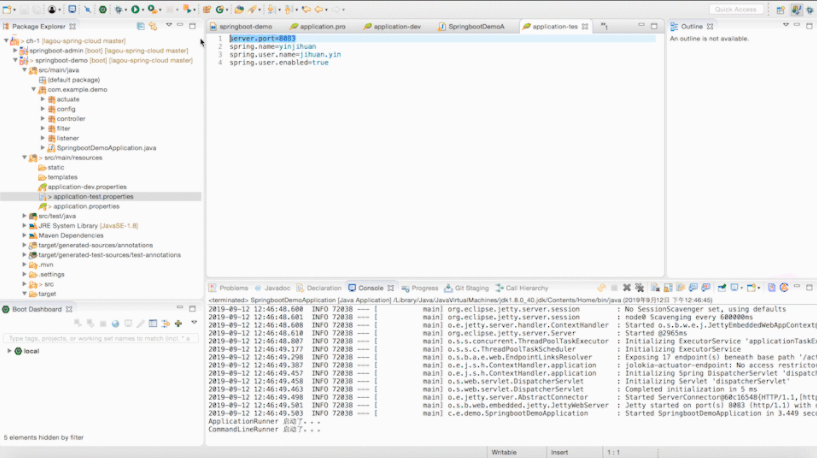Open the Problems tab
Image resolution: width=817 pixels, height=458 pixels.
click(x=229, y=288)
